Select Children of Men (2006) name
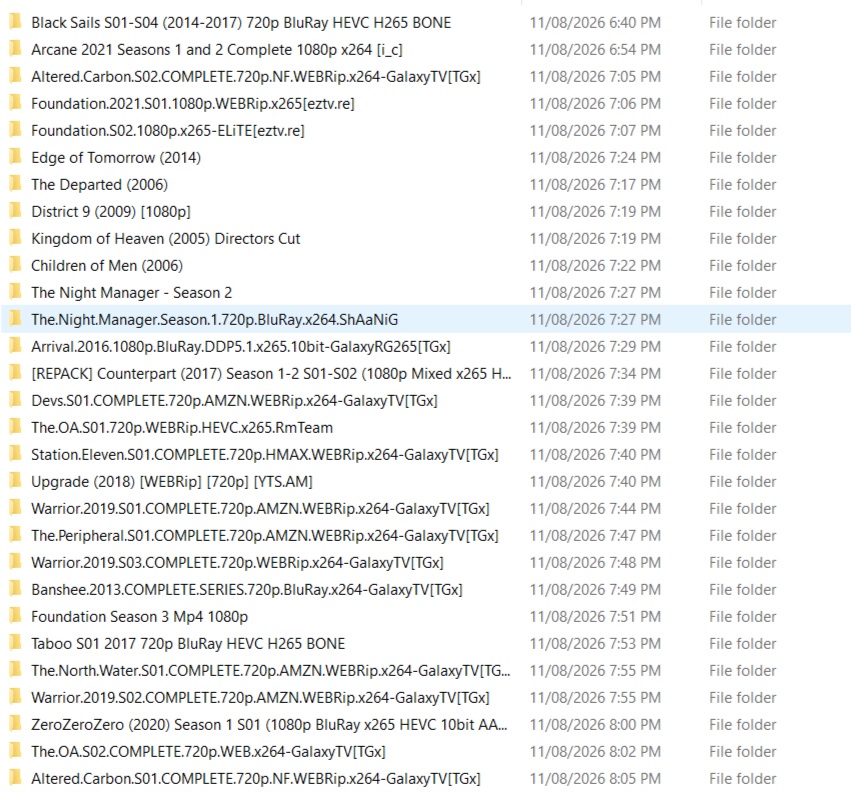This screenshot has width=851, height=792. coord(107,266)
